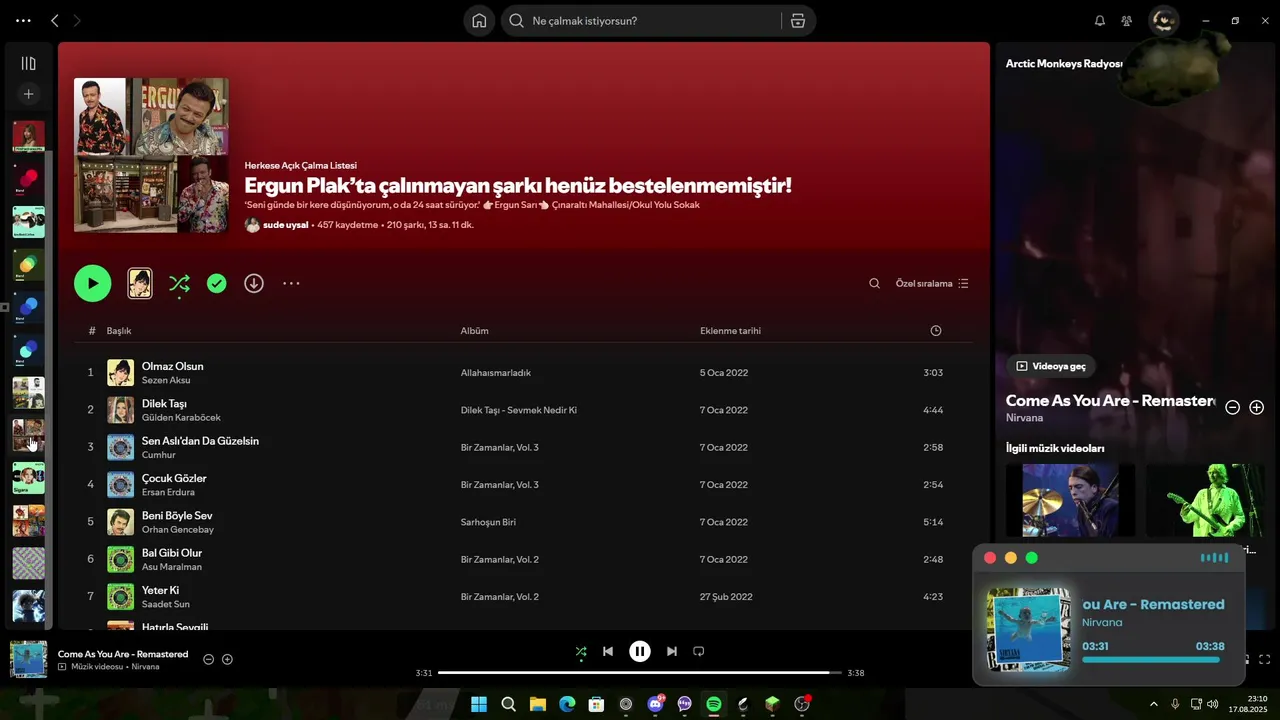Image resolution: width=1280 pixels, height=720 pixels.
Task: Open File Explorer from taskbar
Action: point(537,704)
